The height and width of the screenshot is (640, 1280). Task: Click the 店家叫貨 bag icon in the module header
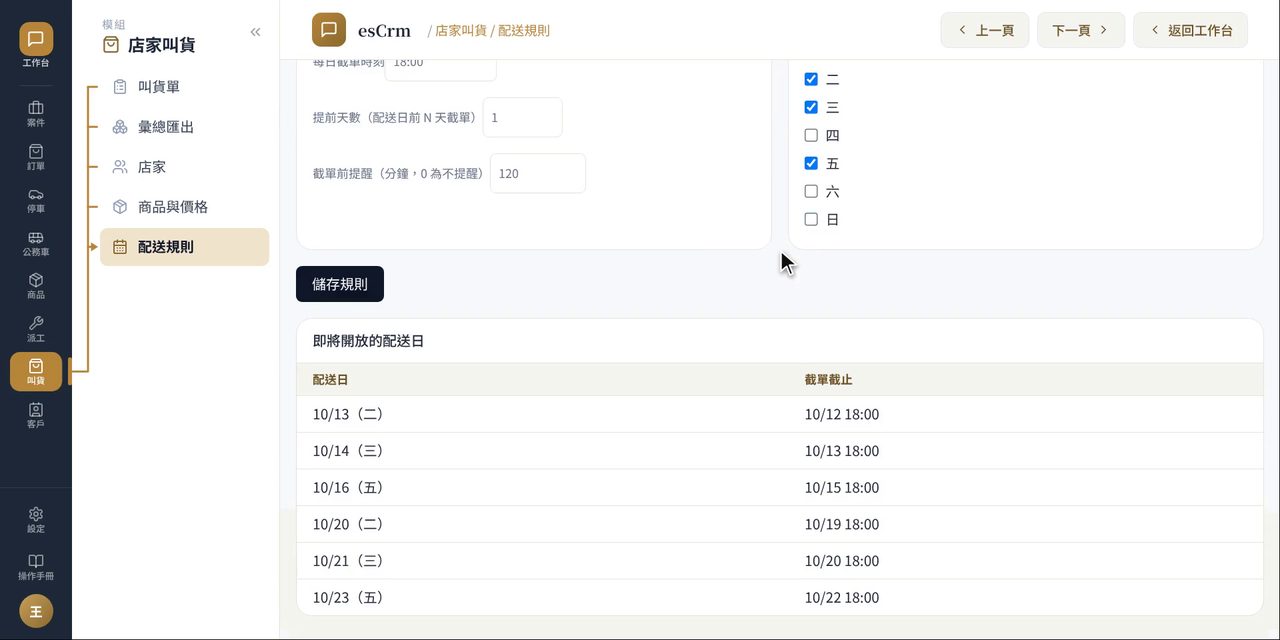111,45
